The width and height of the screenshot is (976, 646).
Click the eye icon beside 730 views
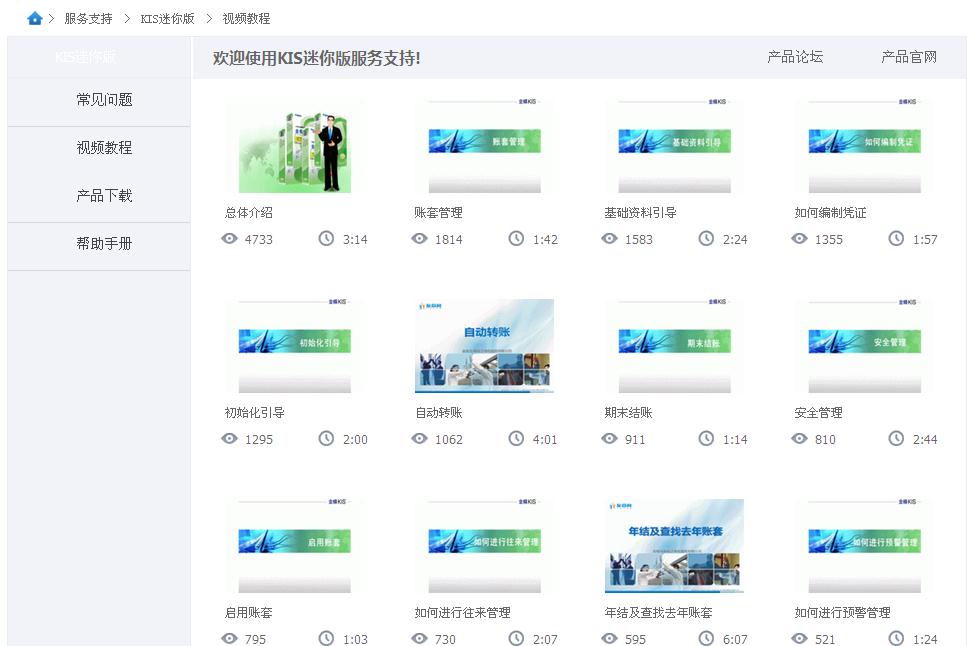click(x=420, y=639)
